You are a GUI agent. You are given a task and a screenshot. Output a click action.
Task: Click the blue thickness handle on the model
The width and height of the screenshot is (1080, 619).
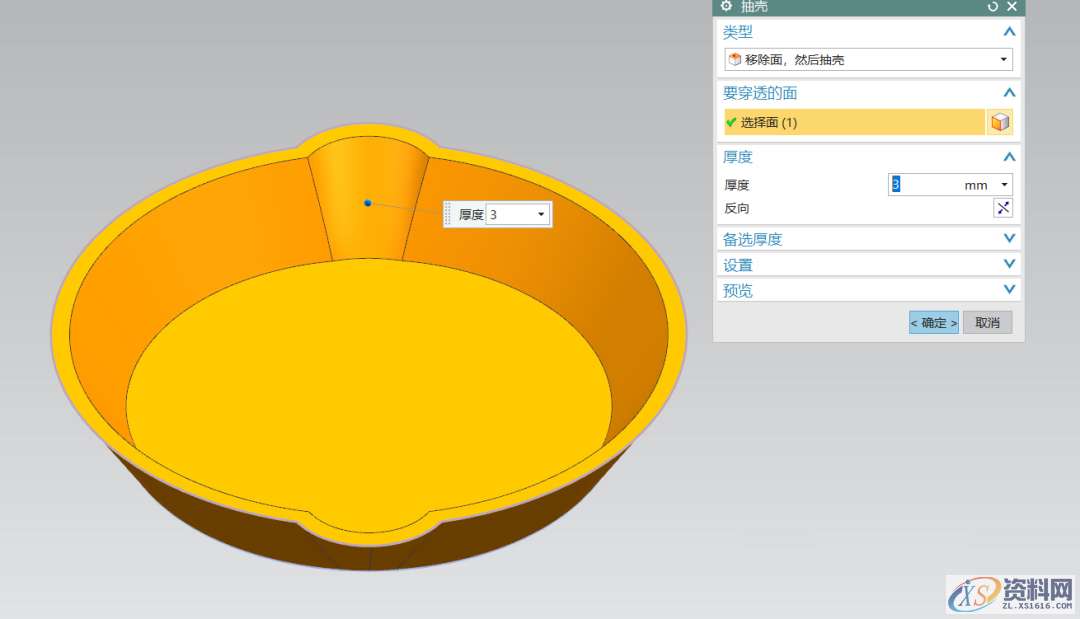click(x=368, y=203)
